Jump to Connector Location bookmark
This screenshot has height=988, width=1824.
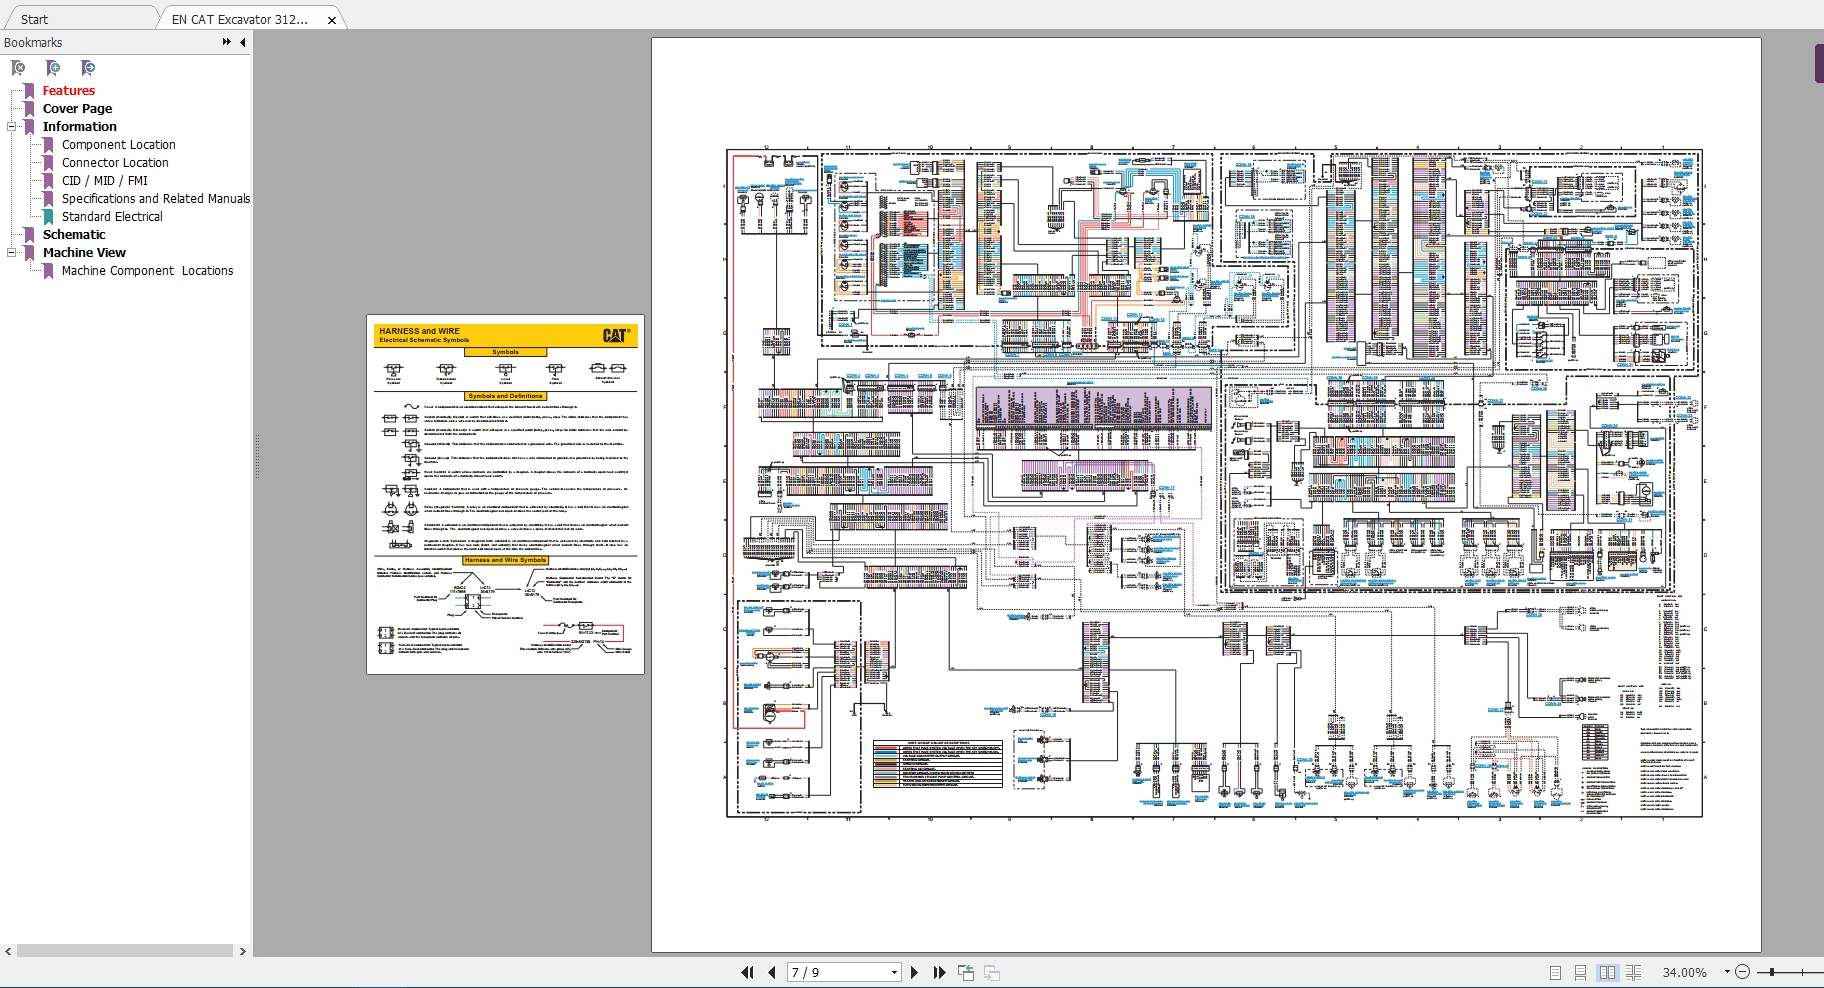click(x=115, y=163)
